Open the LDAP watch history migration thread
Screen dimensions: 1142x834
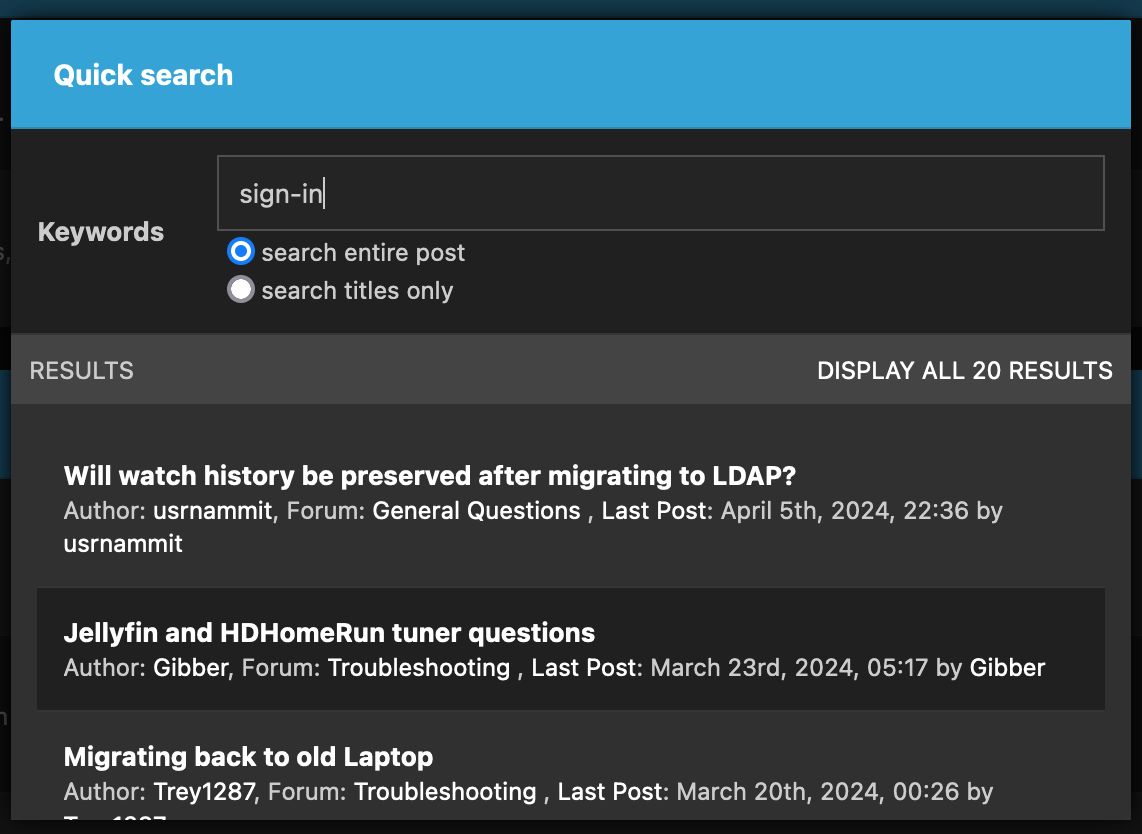[429, 476]
